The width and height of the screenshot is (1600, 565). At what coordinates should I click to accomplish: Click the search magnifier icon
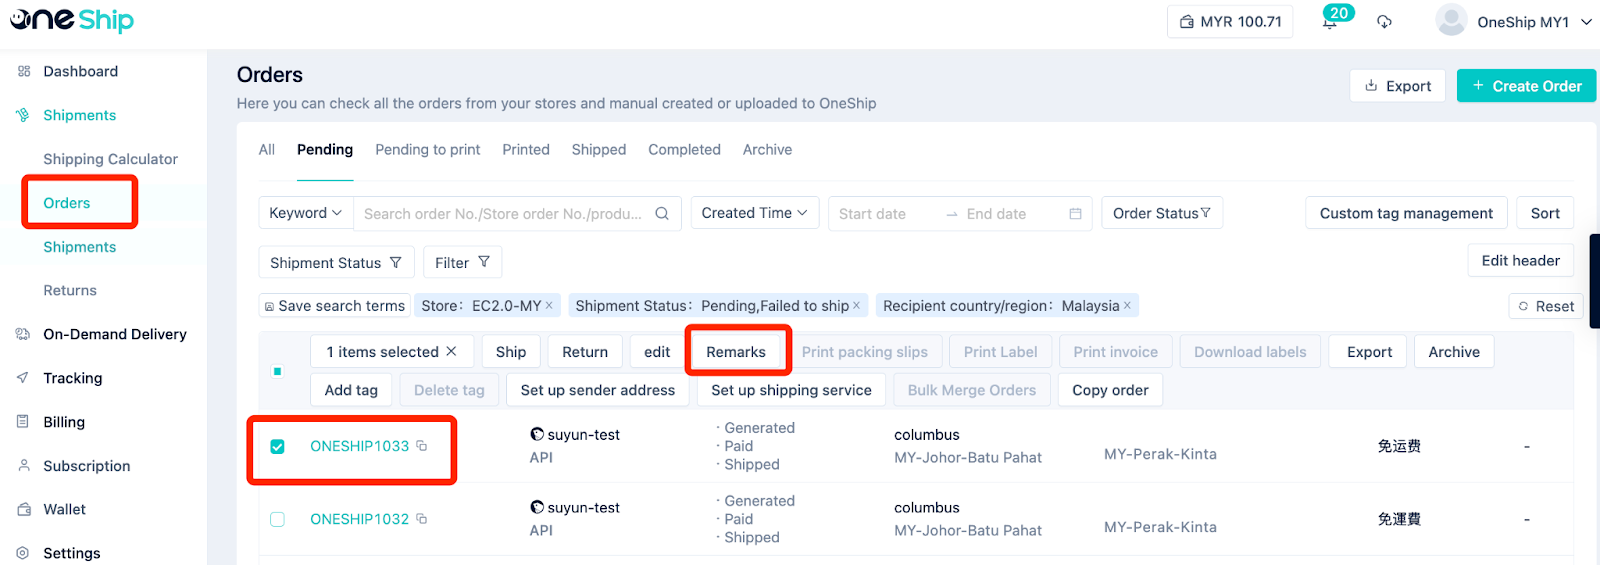point(662,213)
